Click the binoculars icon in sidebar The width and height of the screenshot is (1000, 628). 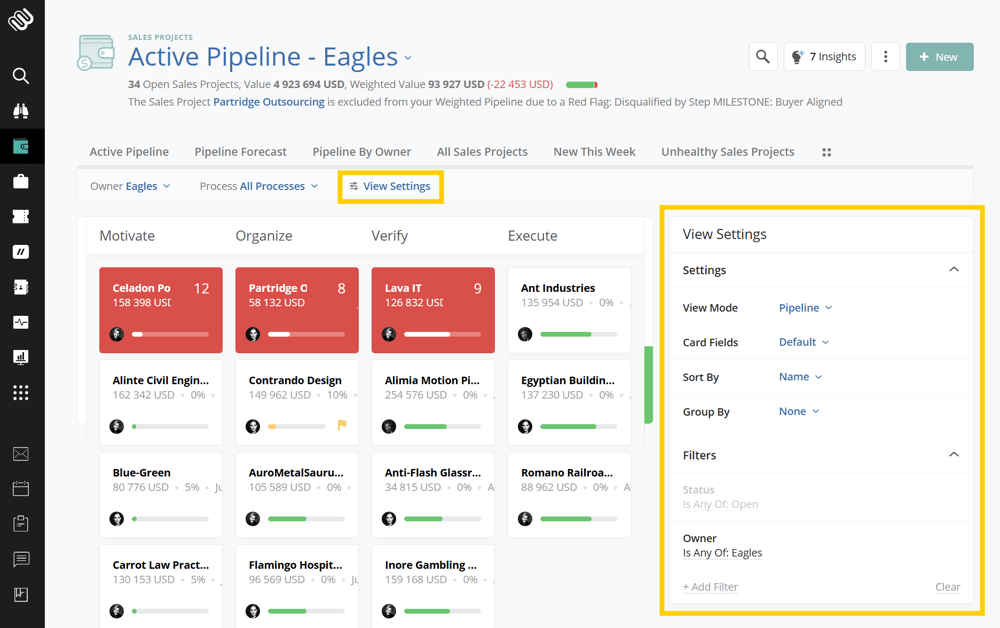[21, 111]
